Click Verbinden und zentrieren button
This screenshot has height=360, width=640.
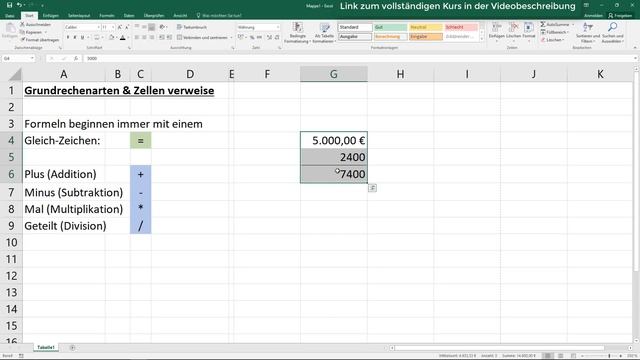(203, 38)
